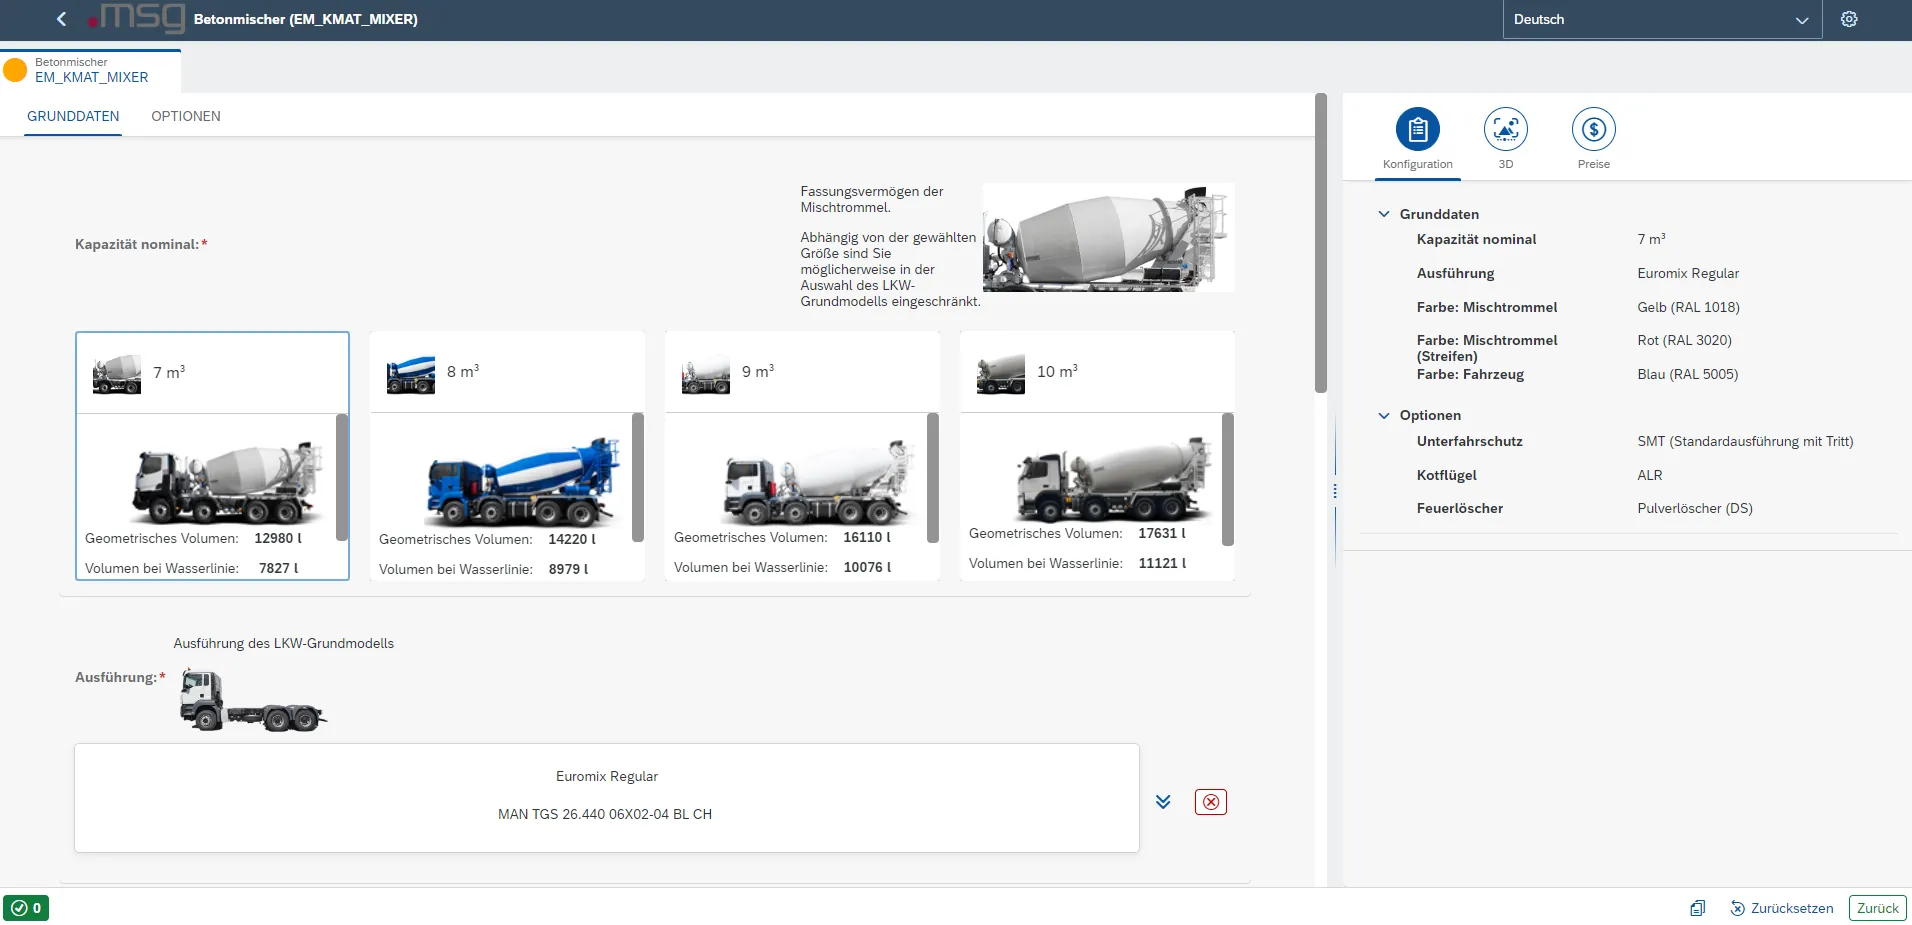Collapse the Optionen section
The width and height of the screenshot is (1912, 925).
pyautogui.click(x=1384, y=415)
